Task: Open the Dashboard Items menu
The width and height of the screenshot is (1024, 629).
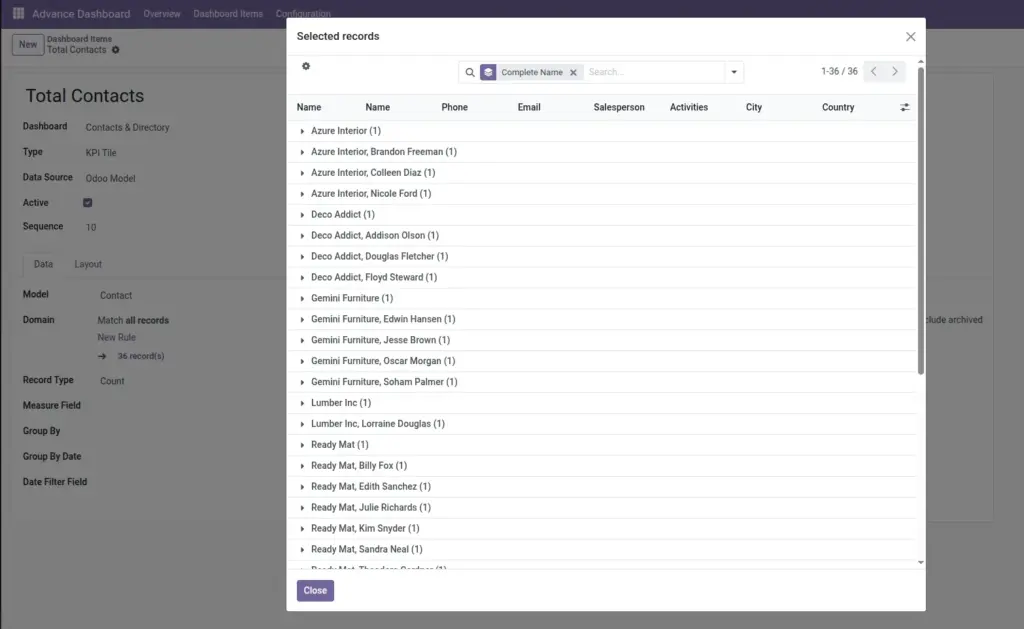Action: coord(228,14)
